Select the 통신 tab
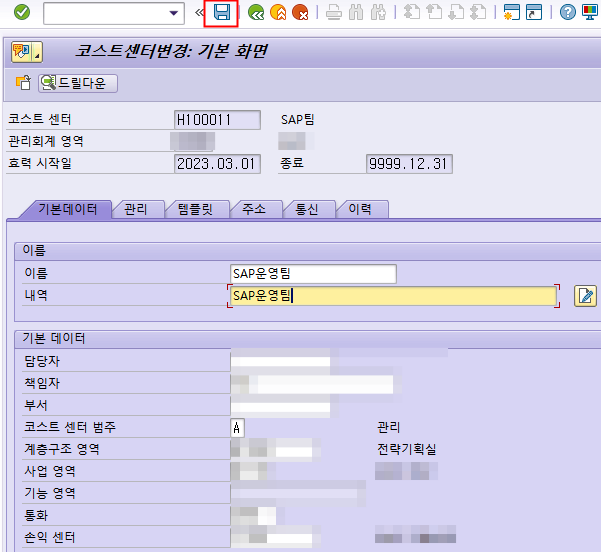This screenshot has width=601, height=552. pyautogui.click(x=307, y=209)
